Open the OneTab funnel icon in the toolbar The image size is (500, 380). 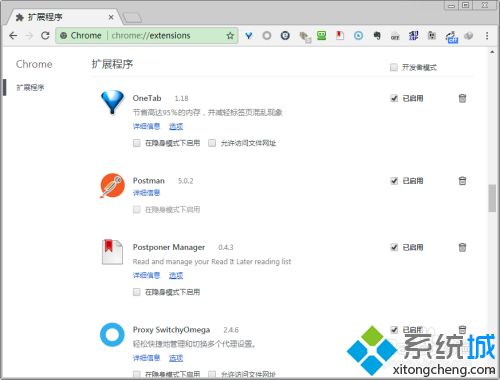[249, 36]
